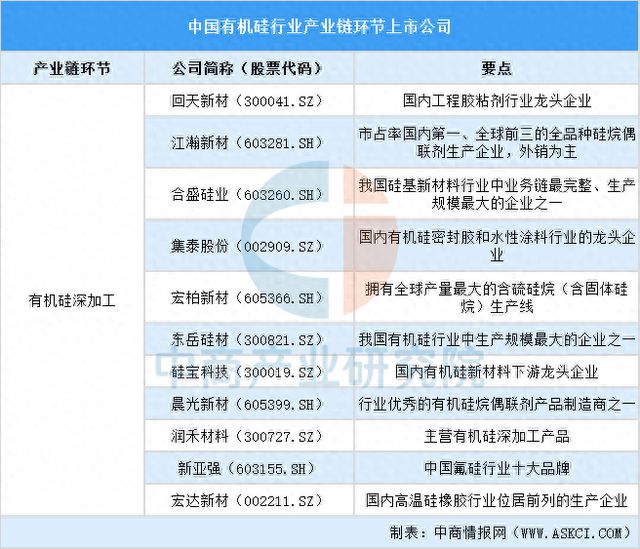Click the description starting 我国硅基新材料行业中业务链
The width and height of the screenshot is (640, 549).
pyautogui.click(x=497, y=194)
